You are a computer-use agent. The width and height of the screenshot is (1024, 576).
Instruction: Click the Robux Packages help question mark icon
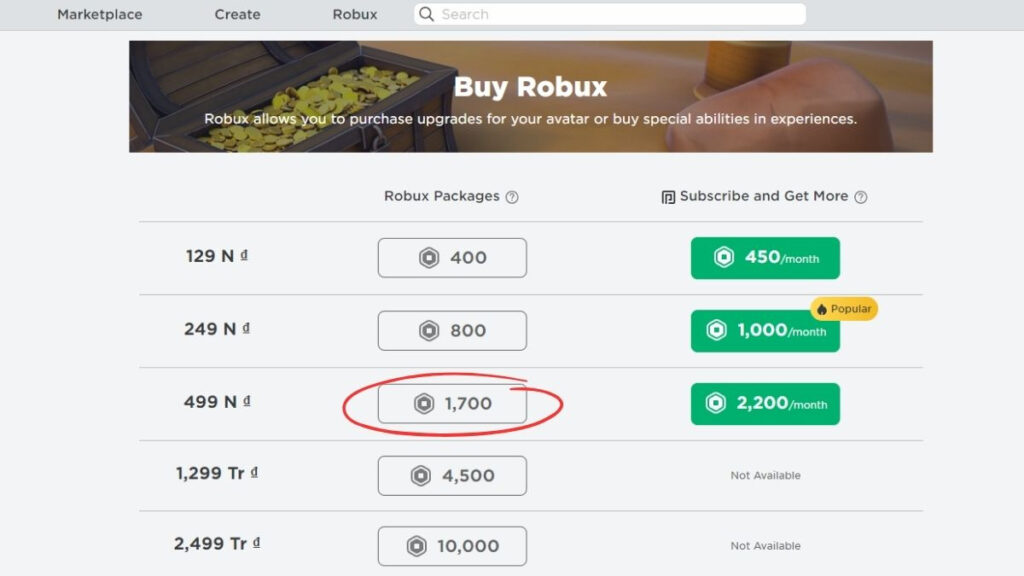pos(512,196)
